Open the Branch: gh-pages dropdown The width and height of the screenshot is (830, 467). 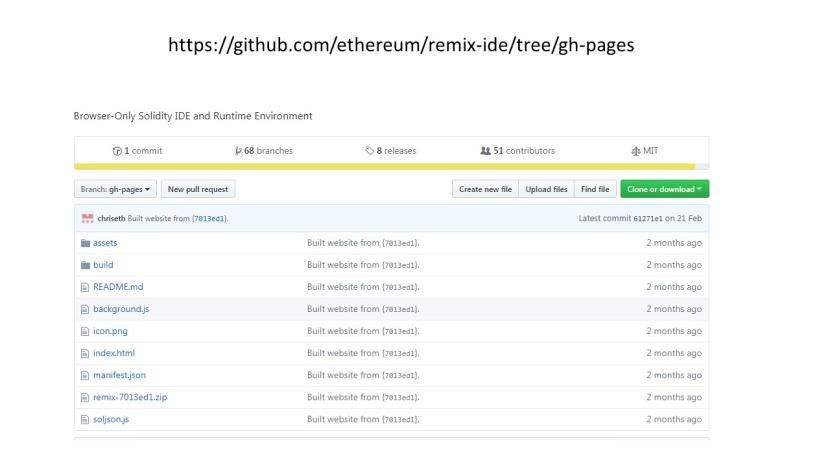click(116, 189)
